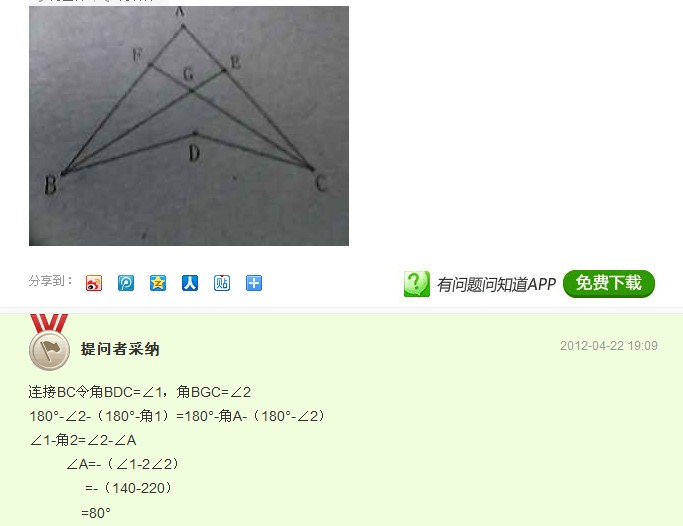The image size is (683, 526).
Task: Click the line ∠1-角2=∠2-∠A
Action: tap(83, 440)
